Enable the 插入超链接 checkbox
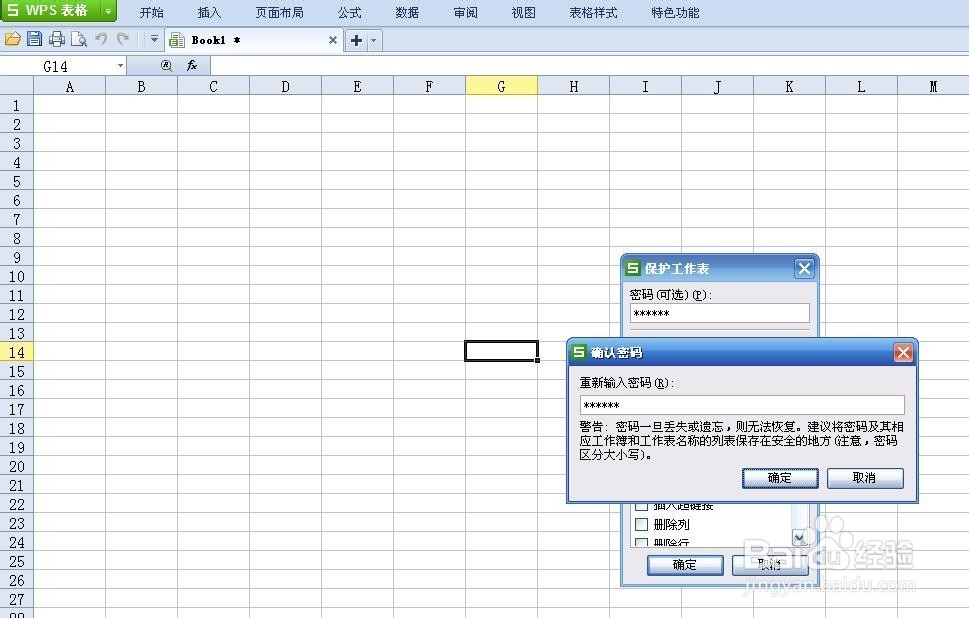Image resolution: width=969 pixels, height=618 pixels. (641, 505)
